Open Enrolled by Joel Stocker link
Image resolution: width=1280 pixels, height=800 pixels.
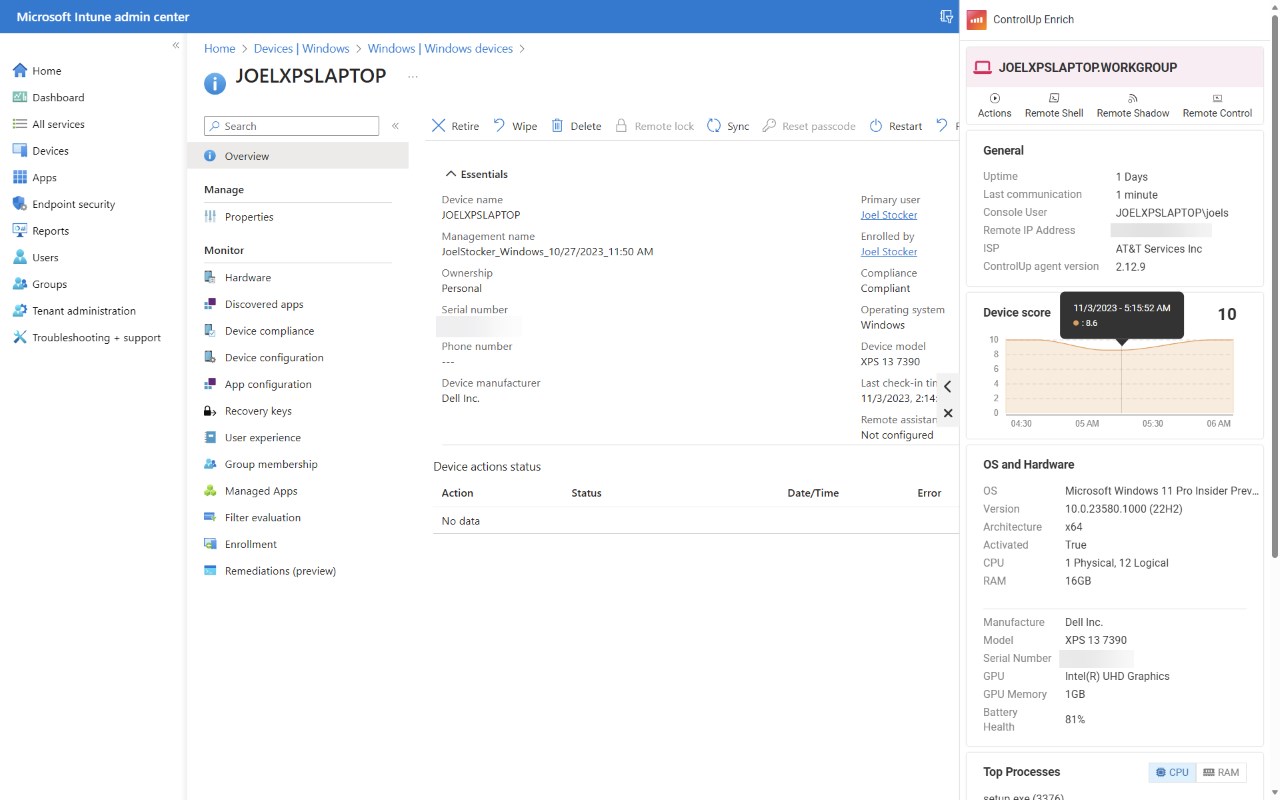click(x=889, y=252)
